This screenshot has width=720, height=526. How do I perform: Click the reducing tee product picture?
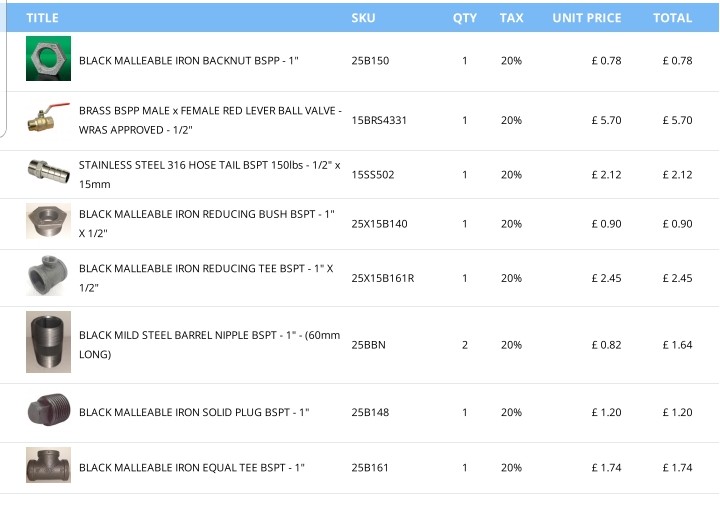pos(48,275)
